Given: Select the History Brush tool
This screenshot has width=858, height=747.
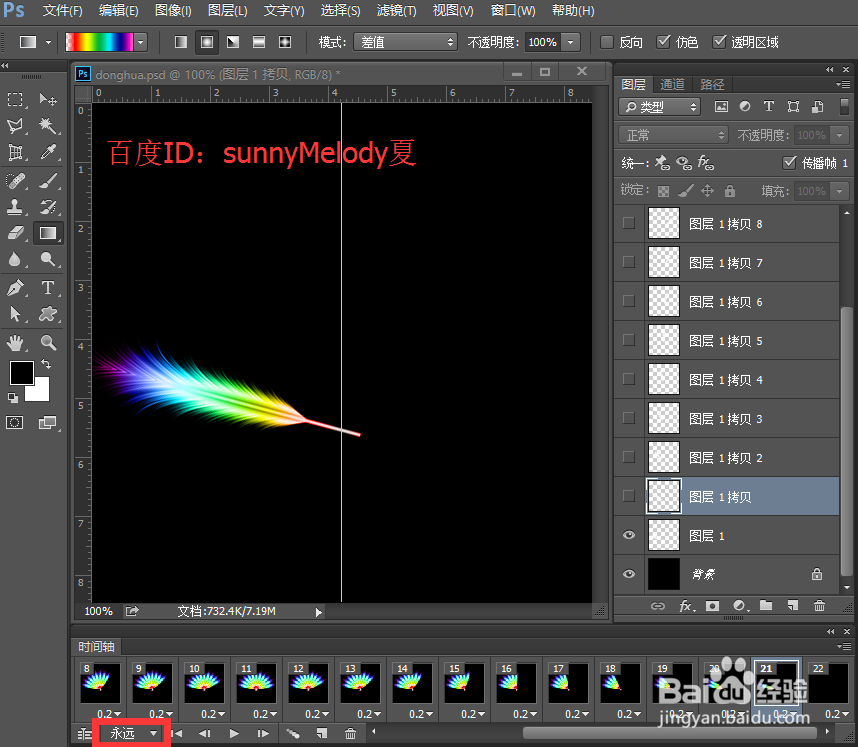Looking at the screenshot, I should click(x=48, y=206).
